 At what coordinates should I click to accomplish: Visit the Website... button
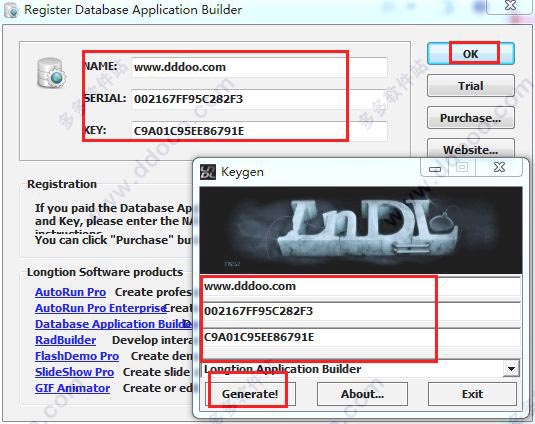pos(471,149)
